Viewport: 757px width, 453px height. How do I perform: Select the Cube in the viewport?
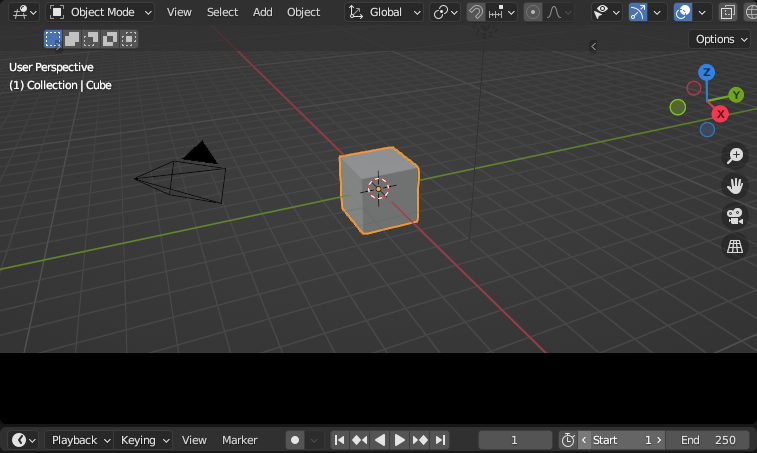[379, 190]
